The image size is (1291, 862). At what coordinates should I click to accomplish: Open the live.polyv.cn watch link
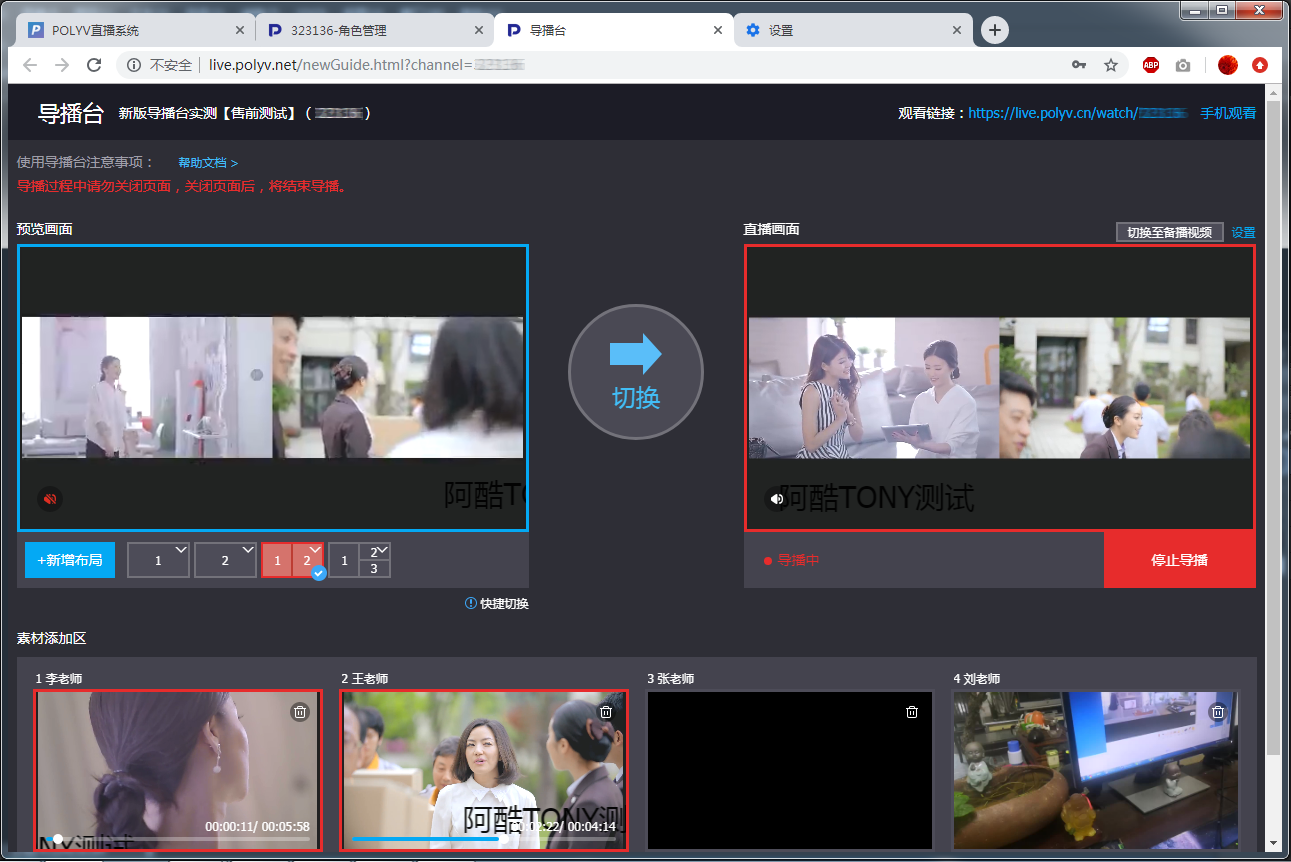tap(1077, 113)
